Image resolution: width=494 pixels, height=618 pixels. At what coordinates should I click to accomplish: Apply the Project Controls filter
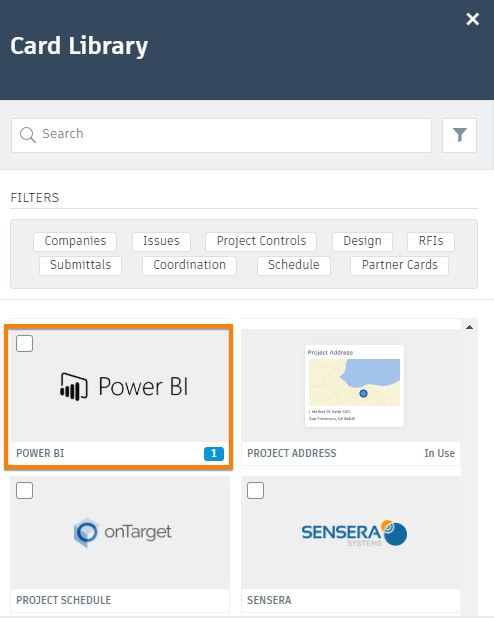pyautogui.click(x=261, y=241)
